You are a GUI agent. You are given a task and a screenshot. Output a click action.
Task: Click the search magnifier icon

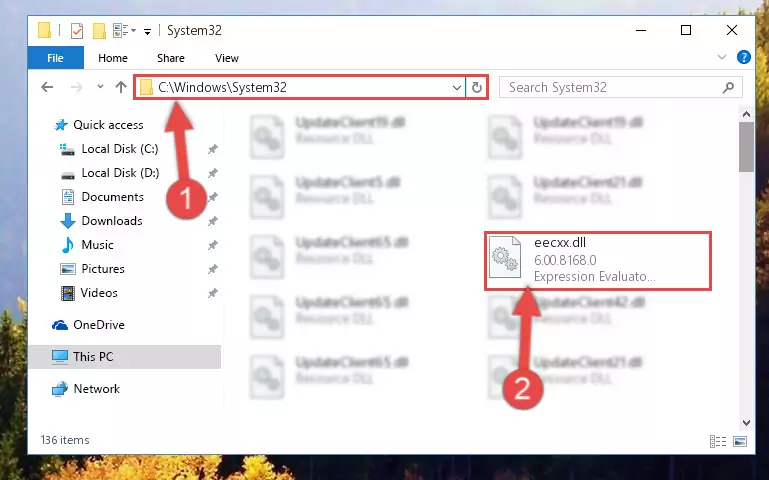728,87
